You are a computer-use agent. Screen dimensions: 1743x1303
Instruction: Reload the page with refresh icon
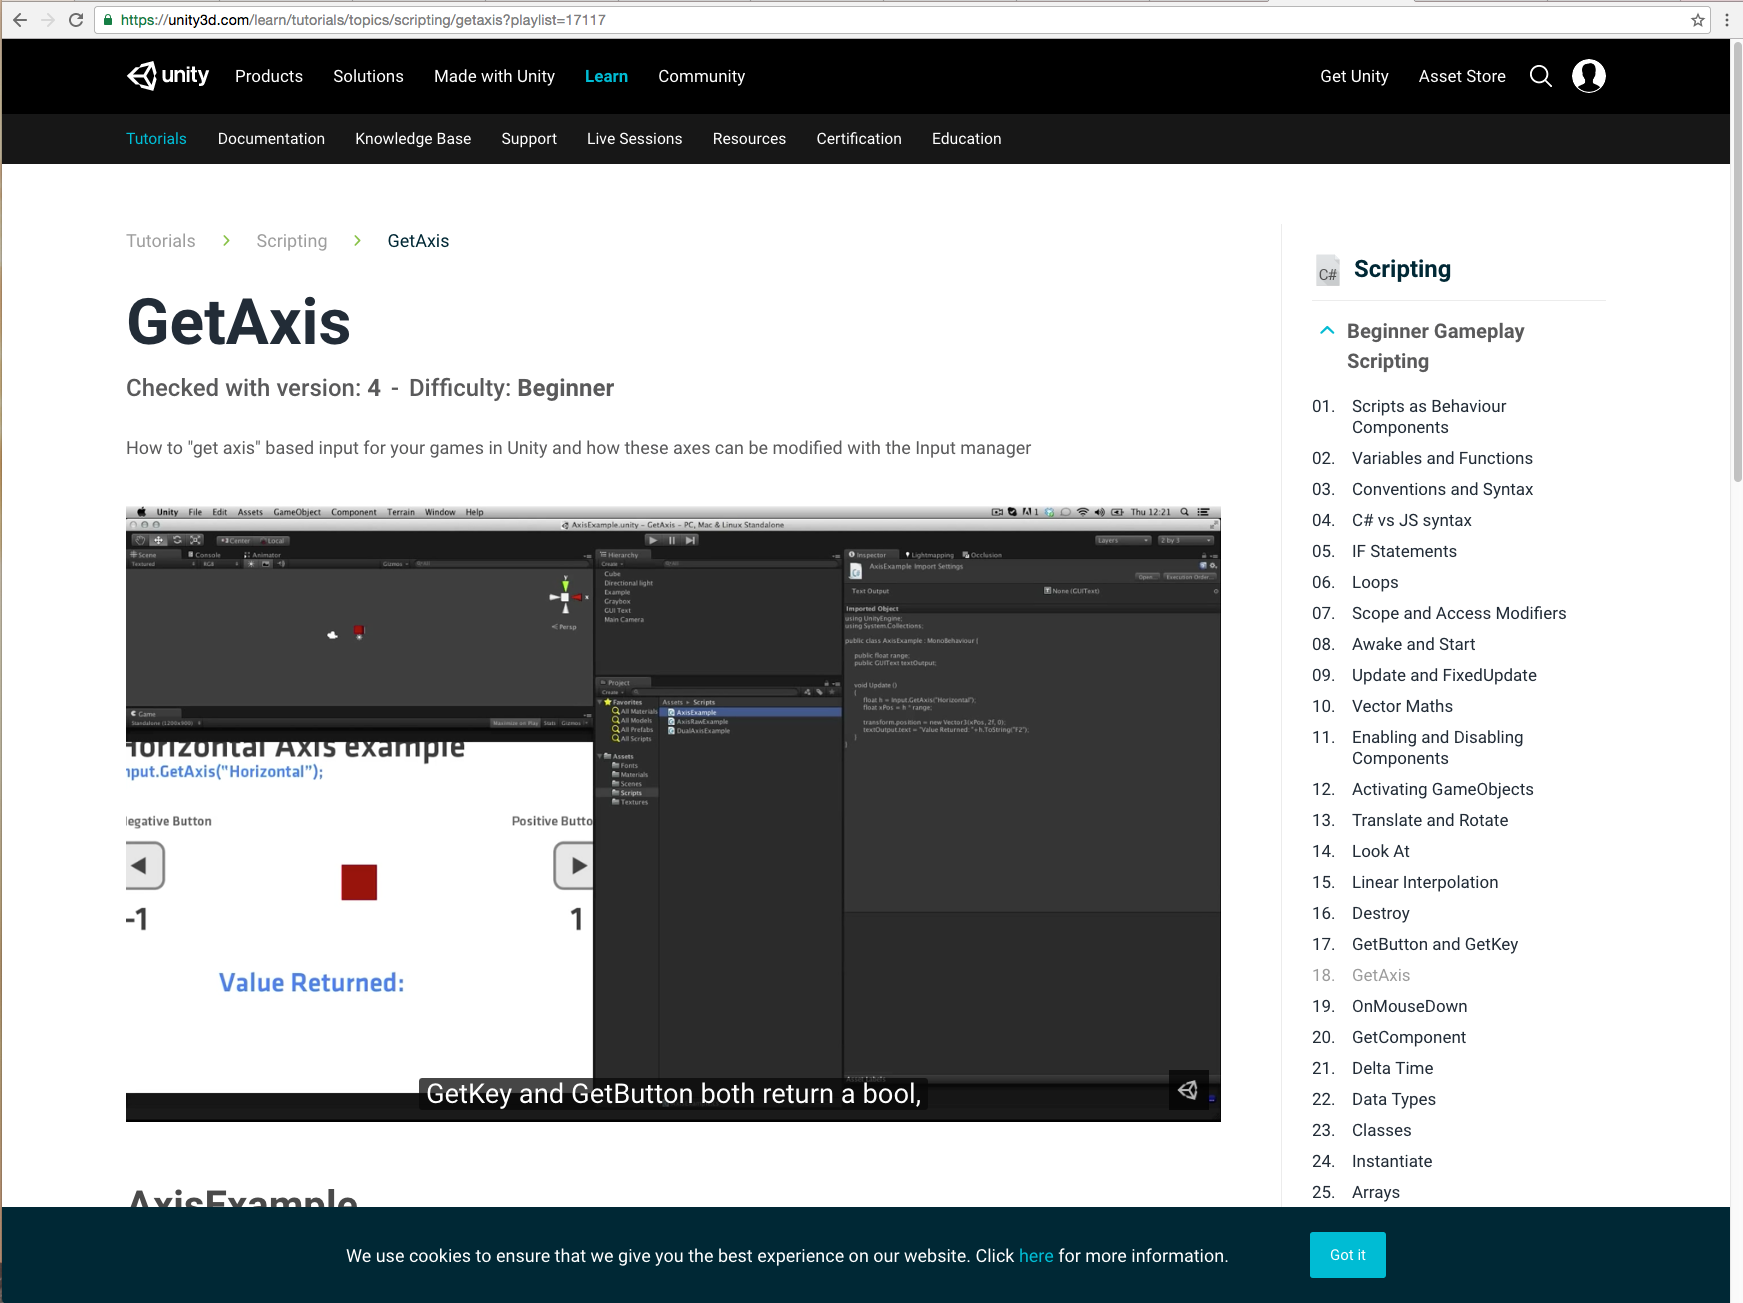[x=76, y=20]
